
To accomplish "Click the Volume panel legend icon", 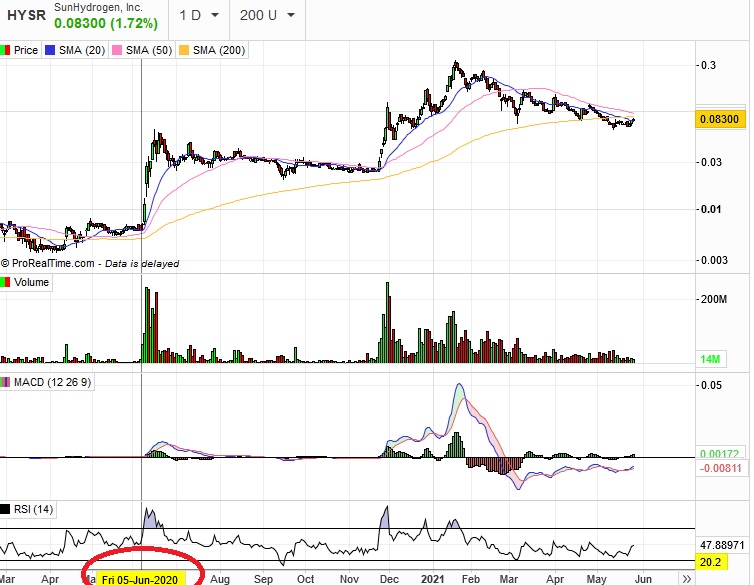I will pyautogui.click(x=5, y=282).
